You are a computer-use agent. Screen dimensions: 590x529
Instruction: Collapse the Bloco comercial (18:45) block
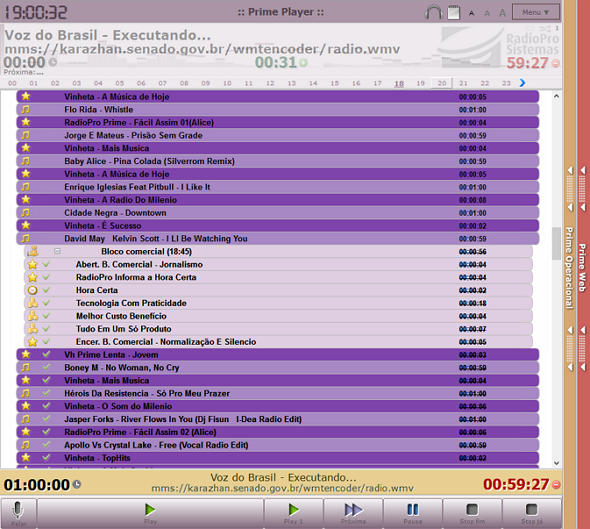tap(57, 251)
